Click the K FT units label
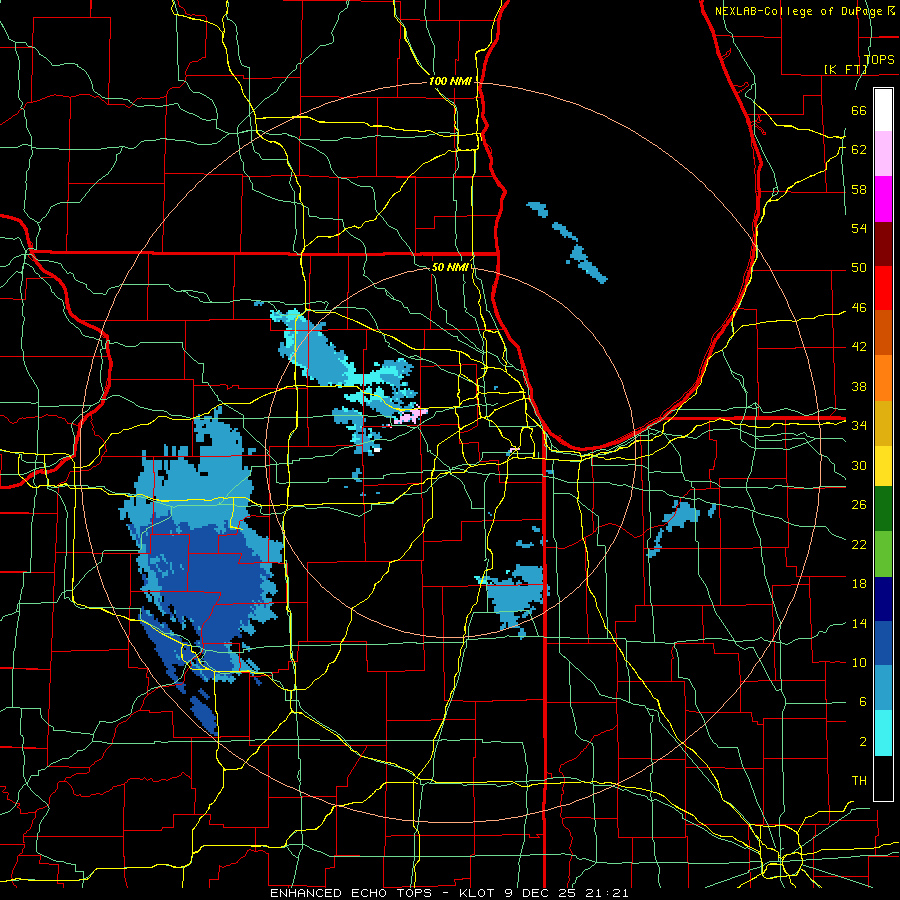This screenshot has height=900, width=900. click(845, 69)
